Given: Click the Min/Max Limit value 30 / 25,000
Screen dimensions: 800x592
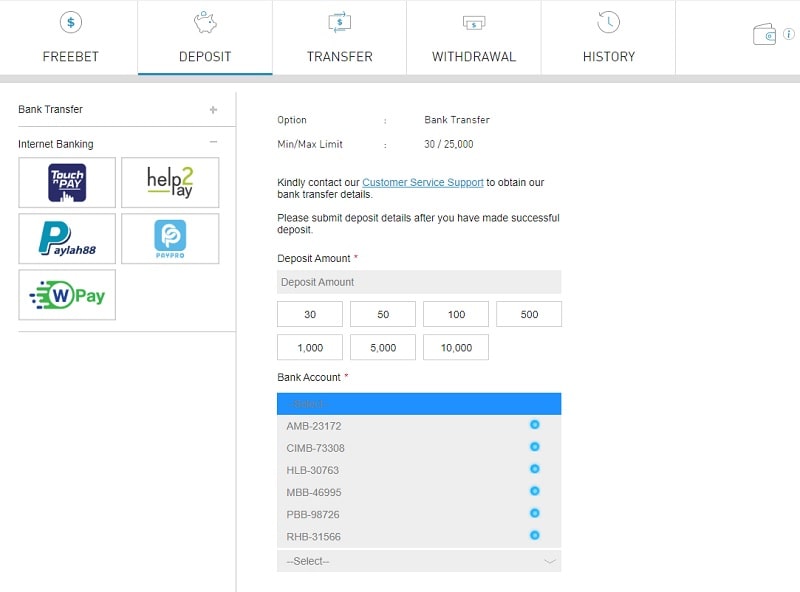Looking at the screenshot, I should (448, 144).
